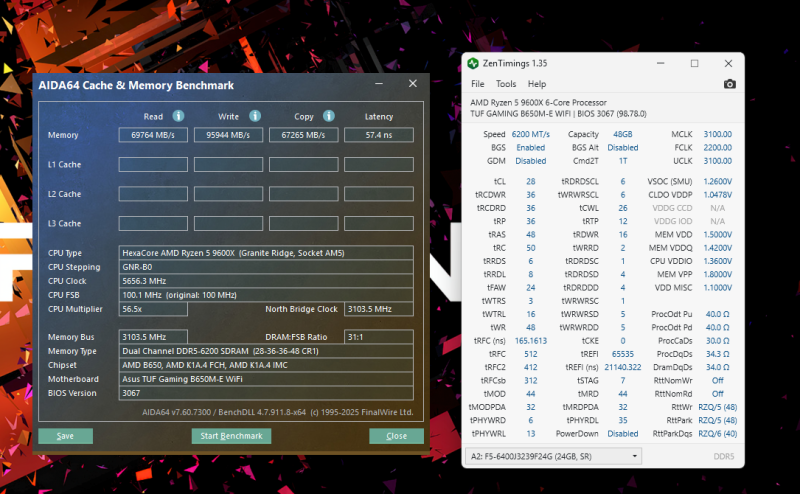Click the Memory Latency value 57.4 ns
Screen dimensions: 800x494
point(379,135)
